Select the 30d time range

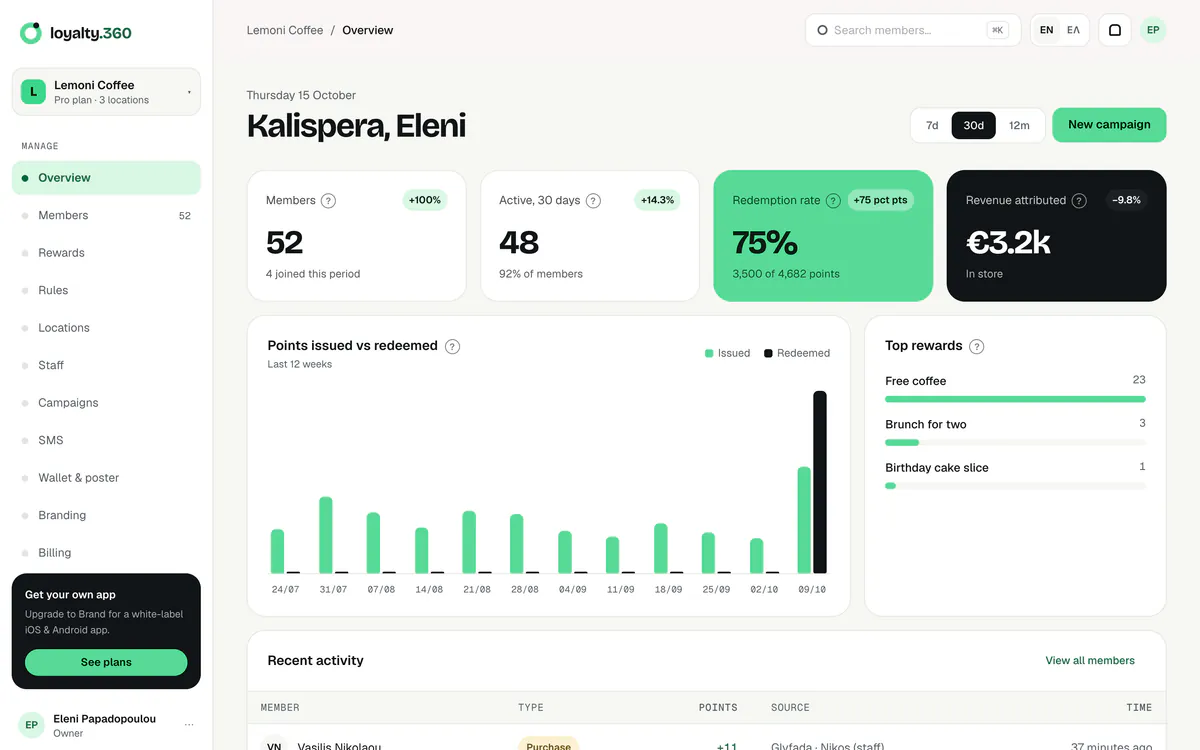(974, 125)
